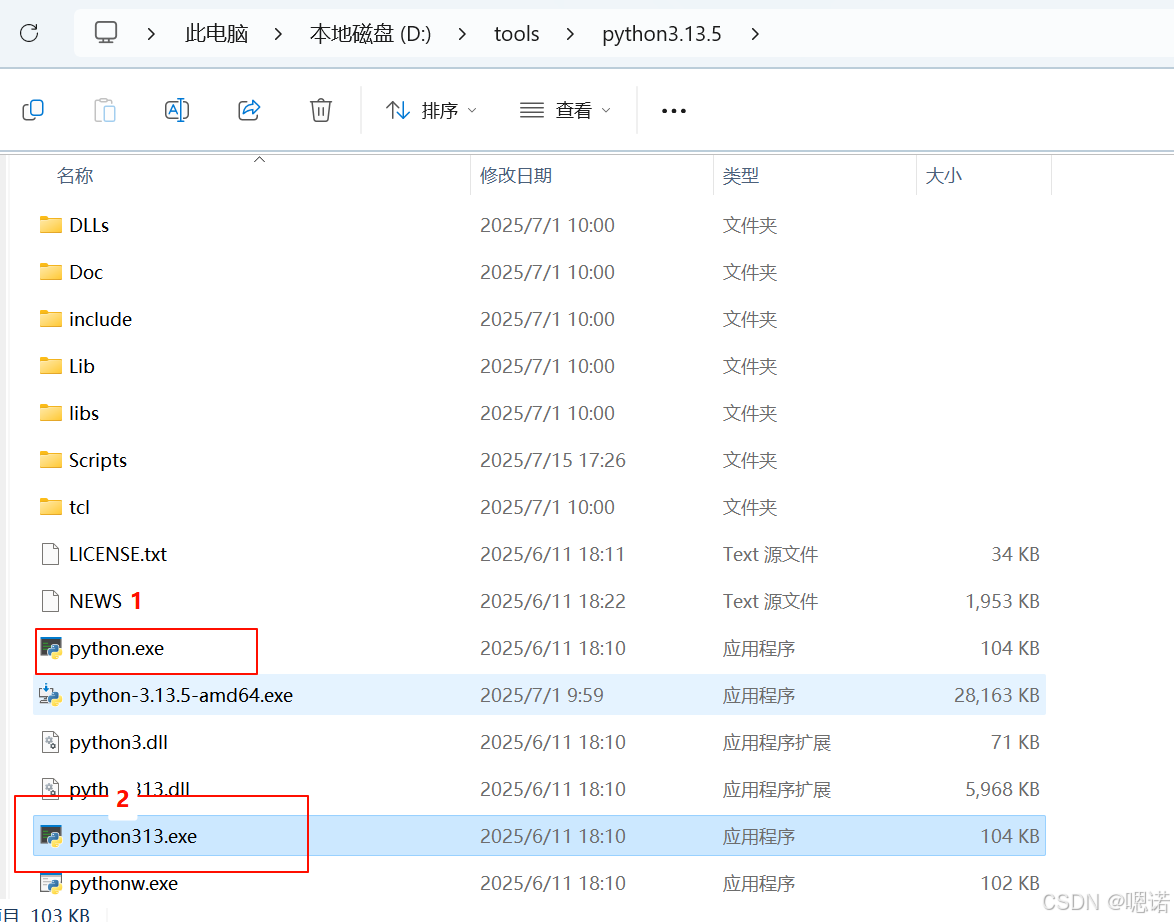Expand the chevron after tools
The height and width of the screenshot is (922, 1174).
pos(570,34)
